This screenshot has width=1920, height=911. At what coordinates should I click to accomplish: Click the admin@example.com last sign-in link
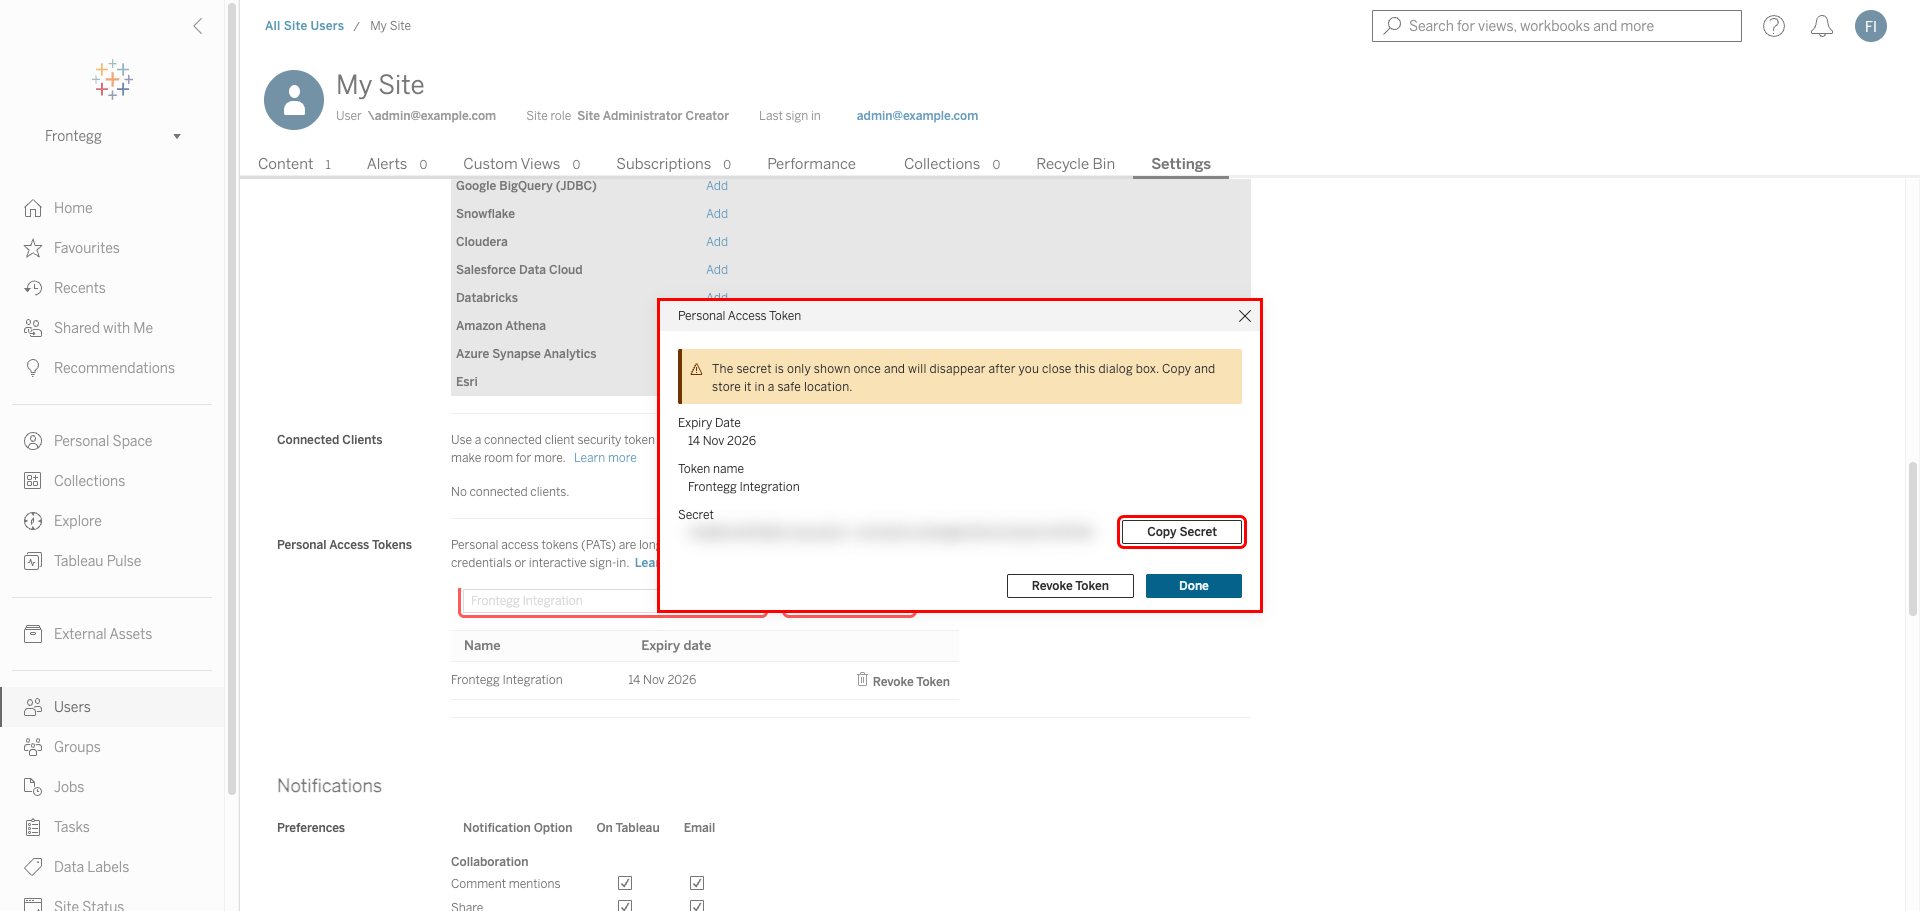point(917,116)
